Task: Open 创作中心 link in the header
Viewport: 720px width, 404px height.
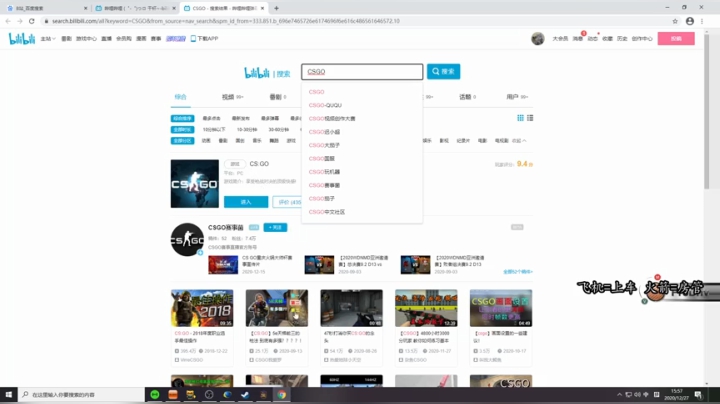Action: coord(642,39)
